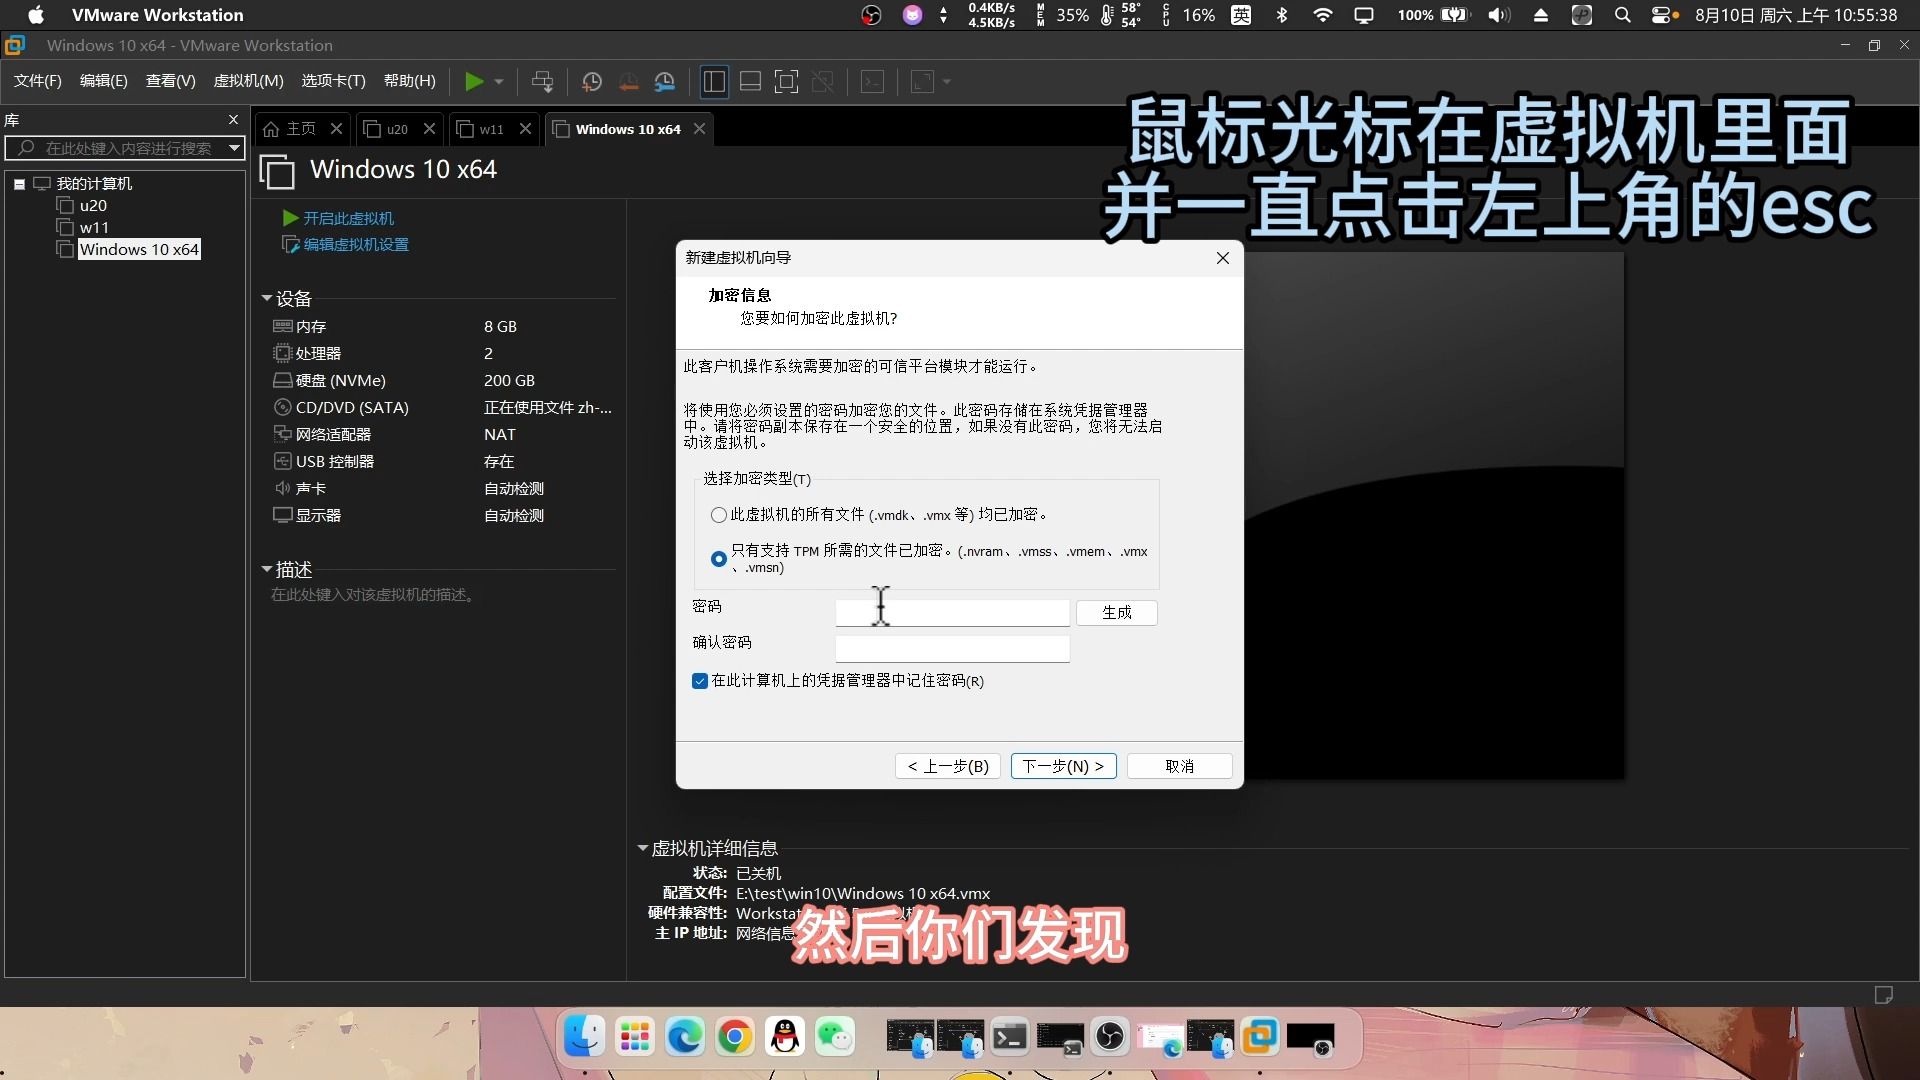The height and width of the screenshot is (1080, 1920).
Task: Close the library panel
Action: 233,120
